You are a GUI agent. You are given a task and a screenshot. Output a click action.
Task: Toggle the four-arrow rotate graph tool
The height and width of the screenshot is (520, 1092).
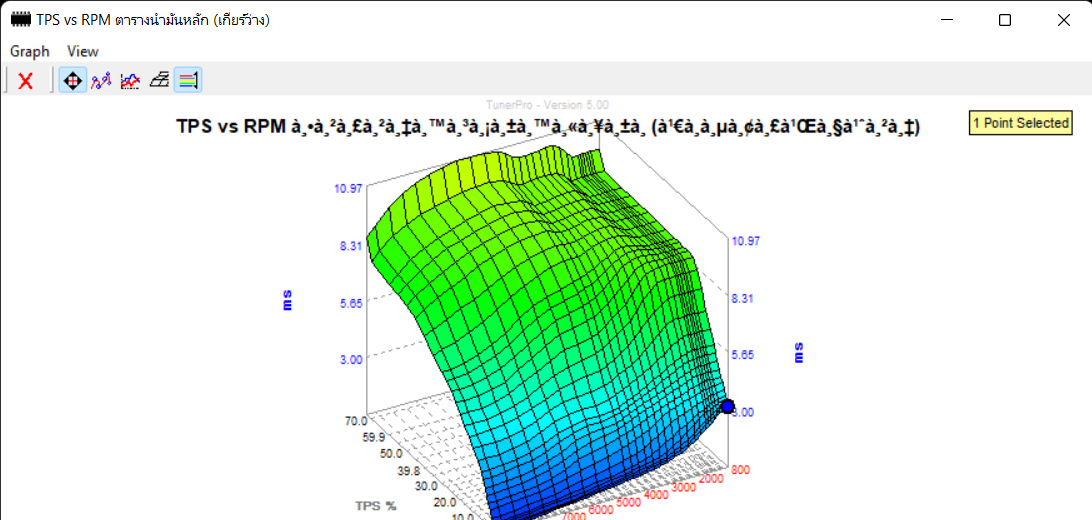click(x=72, y=81)
